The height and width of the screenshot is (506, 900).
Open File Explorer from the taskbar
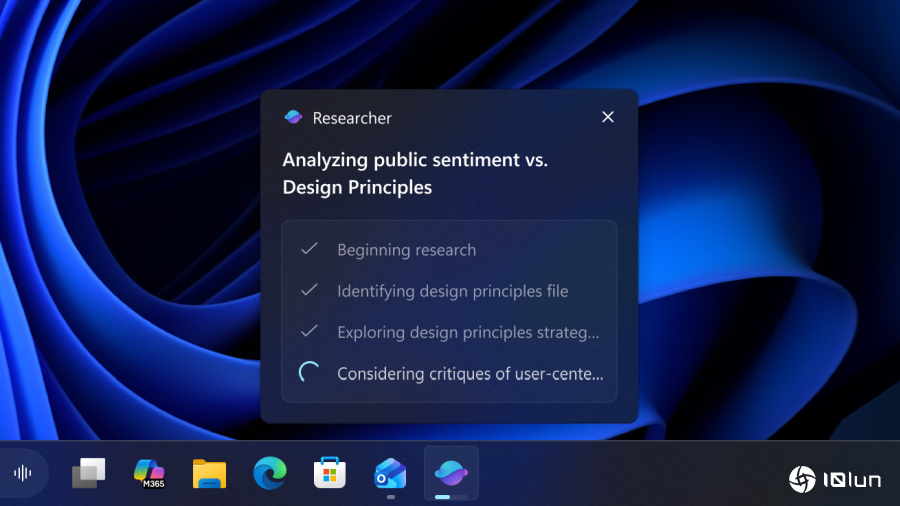pyautogui.click(x=209, y=473)
